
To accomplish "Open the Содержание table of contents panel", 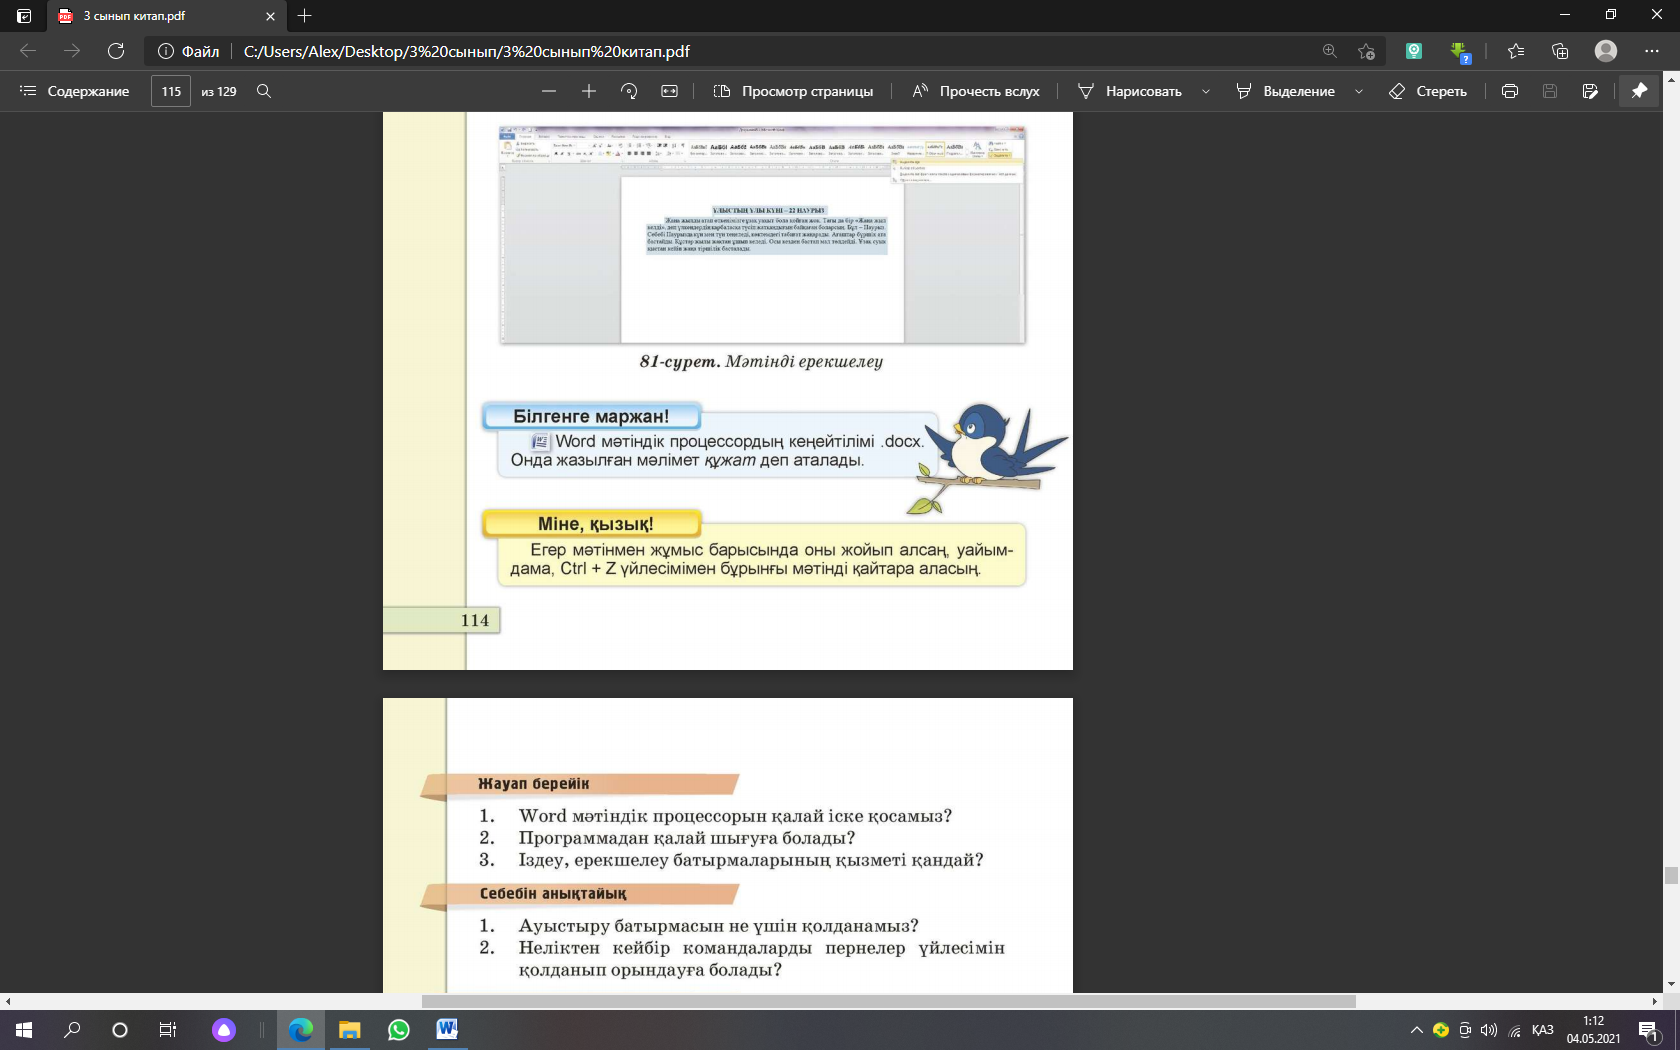I will tap(74, 91).
